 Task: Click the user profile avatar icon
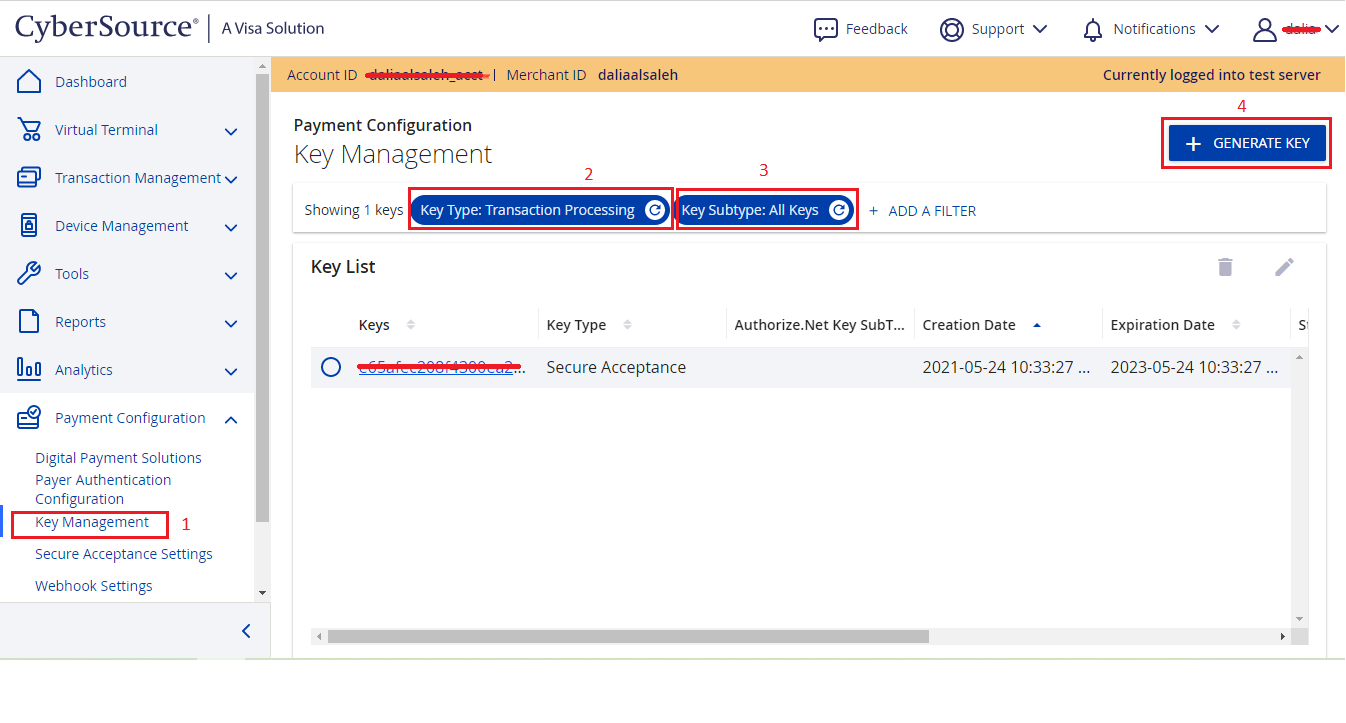pyautogui.click(x=1265, y=29)
